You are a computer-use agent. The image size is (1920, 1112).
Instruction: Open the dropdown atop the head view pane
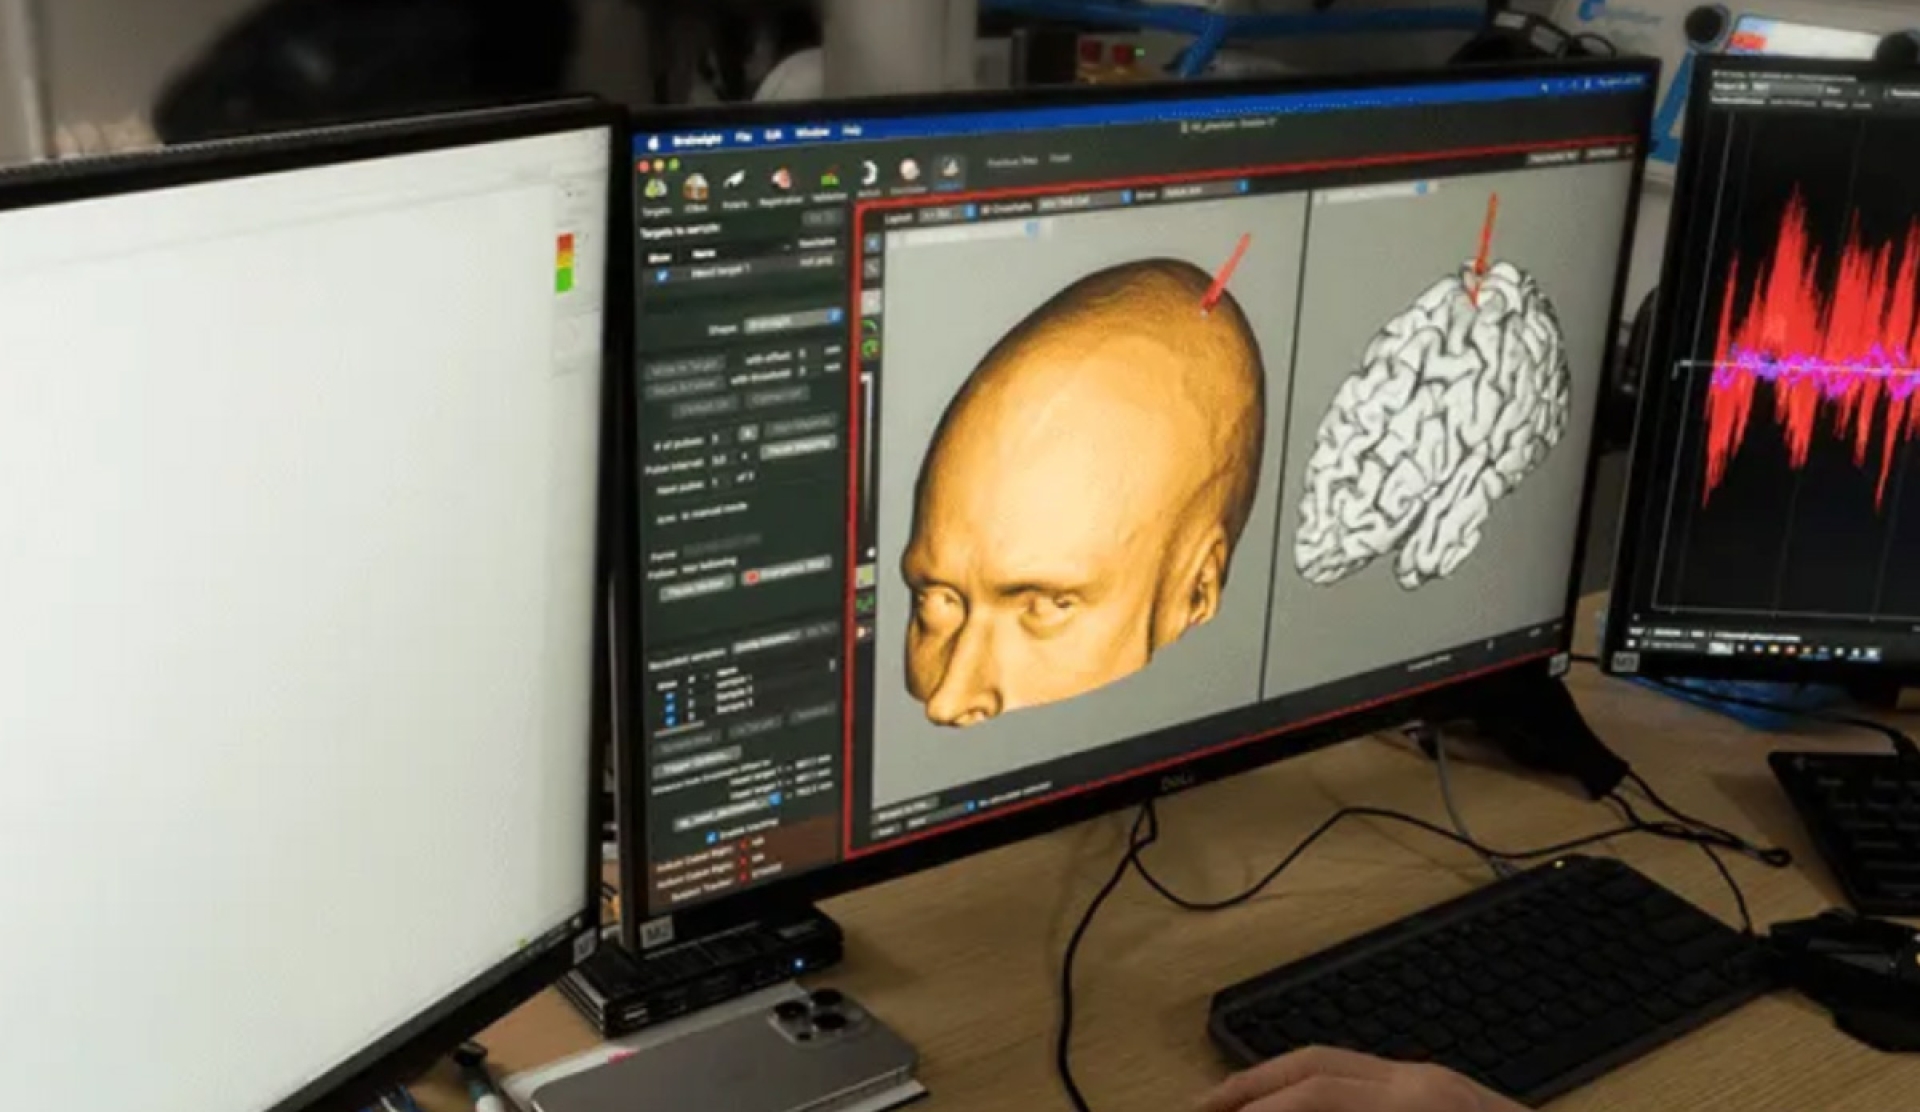click(965, 232)
